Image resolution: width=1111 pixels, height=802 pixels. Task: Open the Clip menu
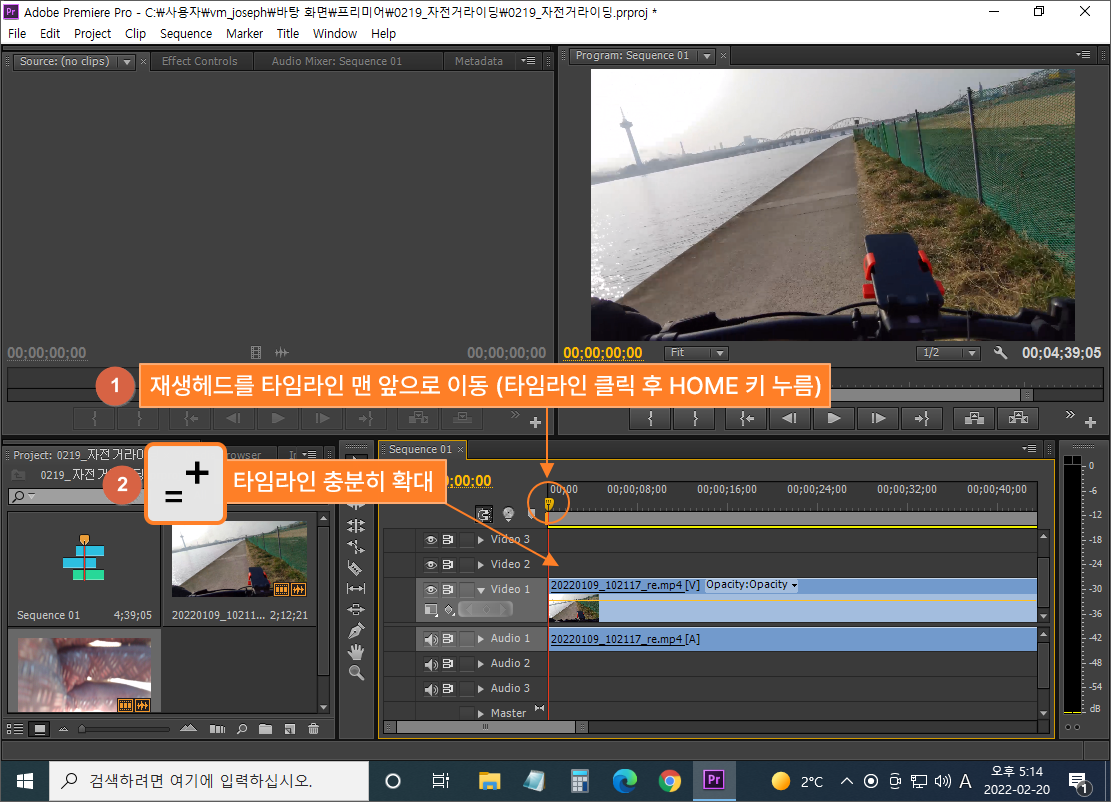[x=135, y=33]
